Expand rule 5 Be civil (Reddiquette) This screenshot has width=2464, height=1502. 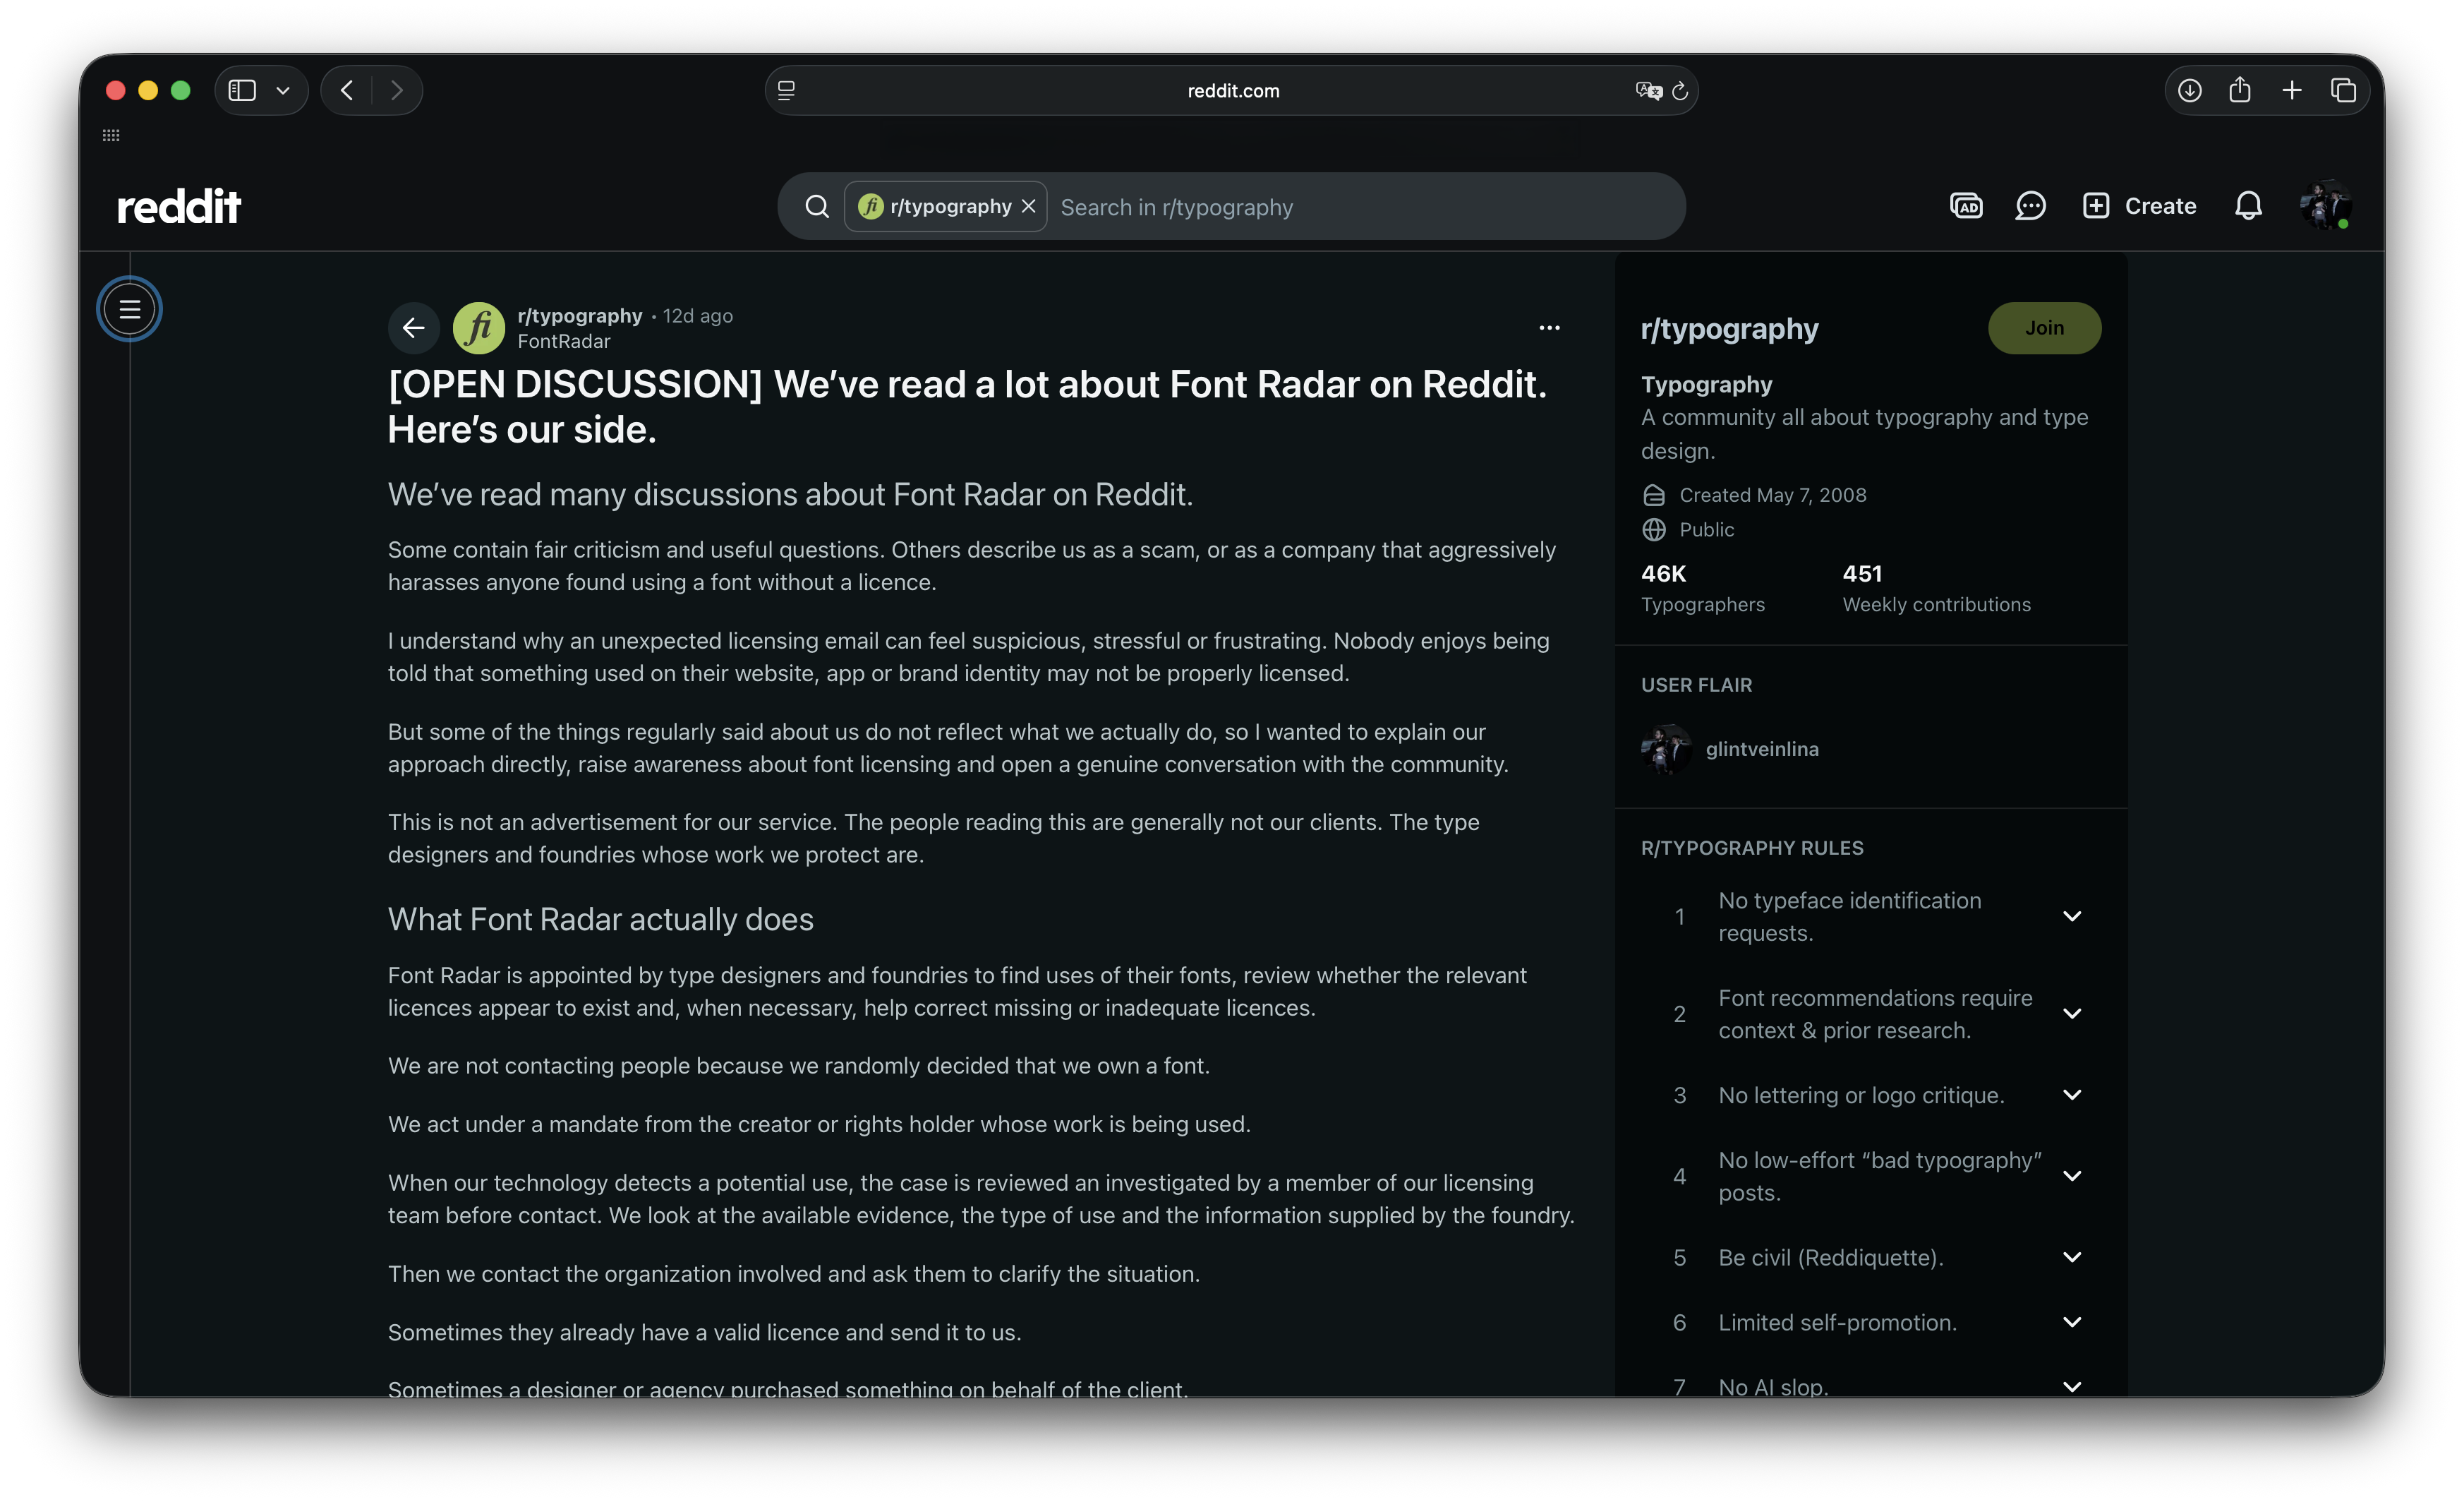pos(2072,1257)
